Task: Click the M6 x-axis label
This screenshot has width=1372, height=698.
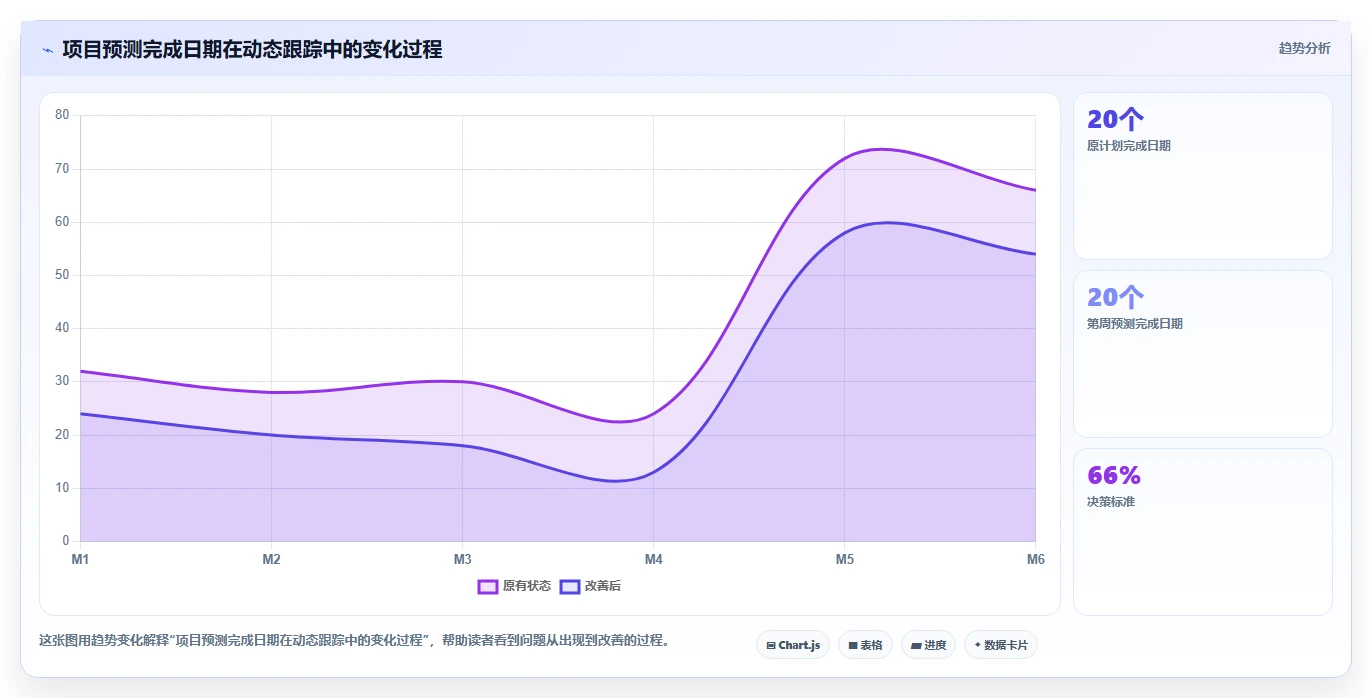Action: click(x=1036, y=559)
